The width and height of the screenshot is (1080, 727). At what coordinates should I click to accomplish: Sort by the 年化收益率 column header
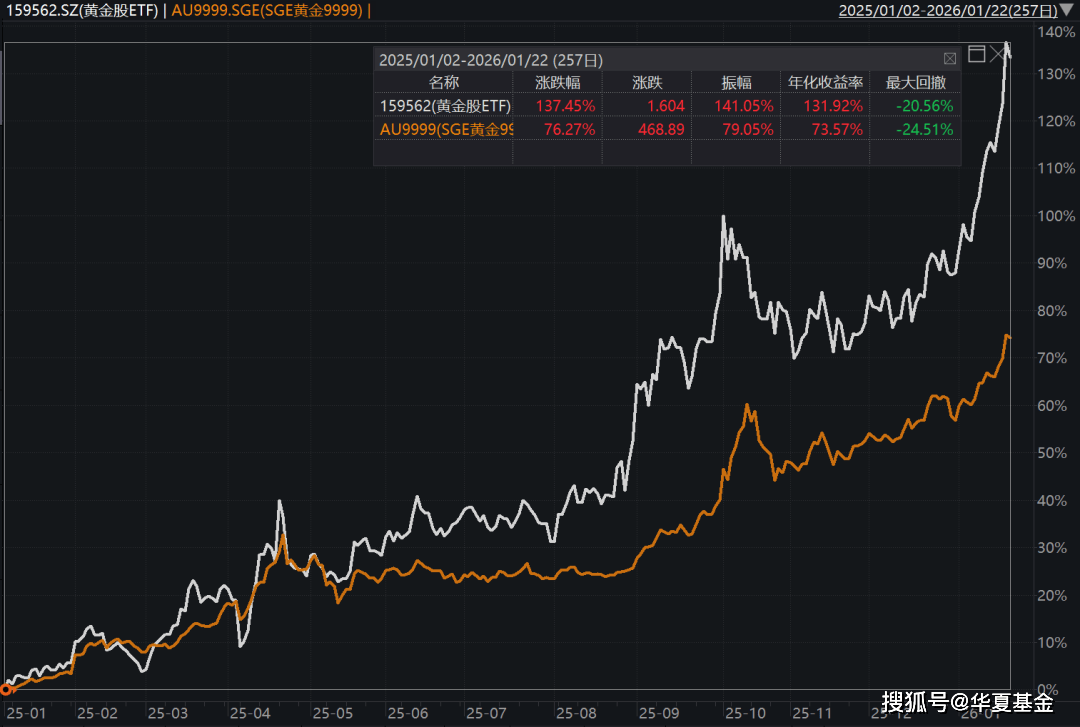coord(825,82)
